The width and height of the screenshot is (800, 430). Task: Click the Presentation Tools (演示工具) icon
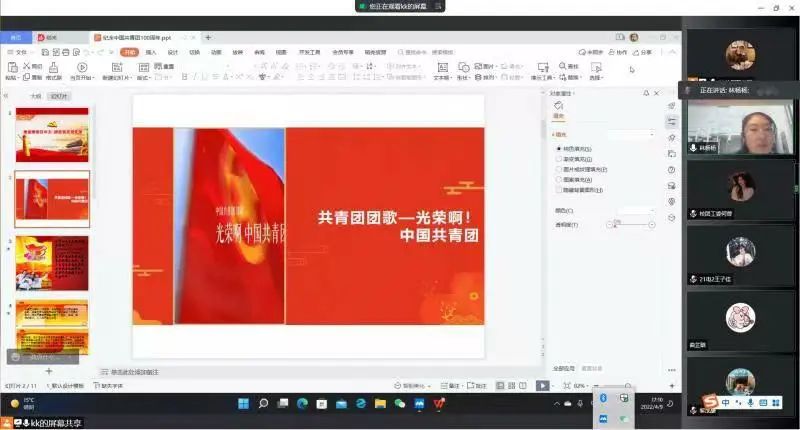click(543, 67)
